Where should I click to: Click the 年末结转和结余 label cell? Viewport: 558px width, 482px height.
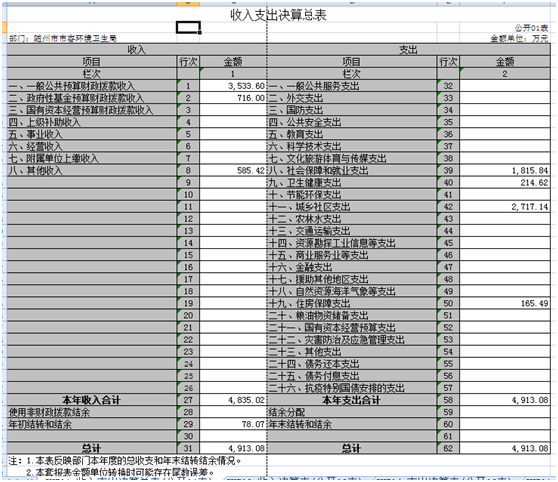click(352, 424)
